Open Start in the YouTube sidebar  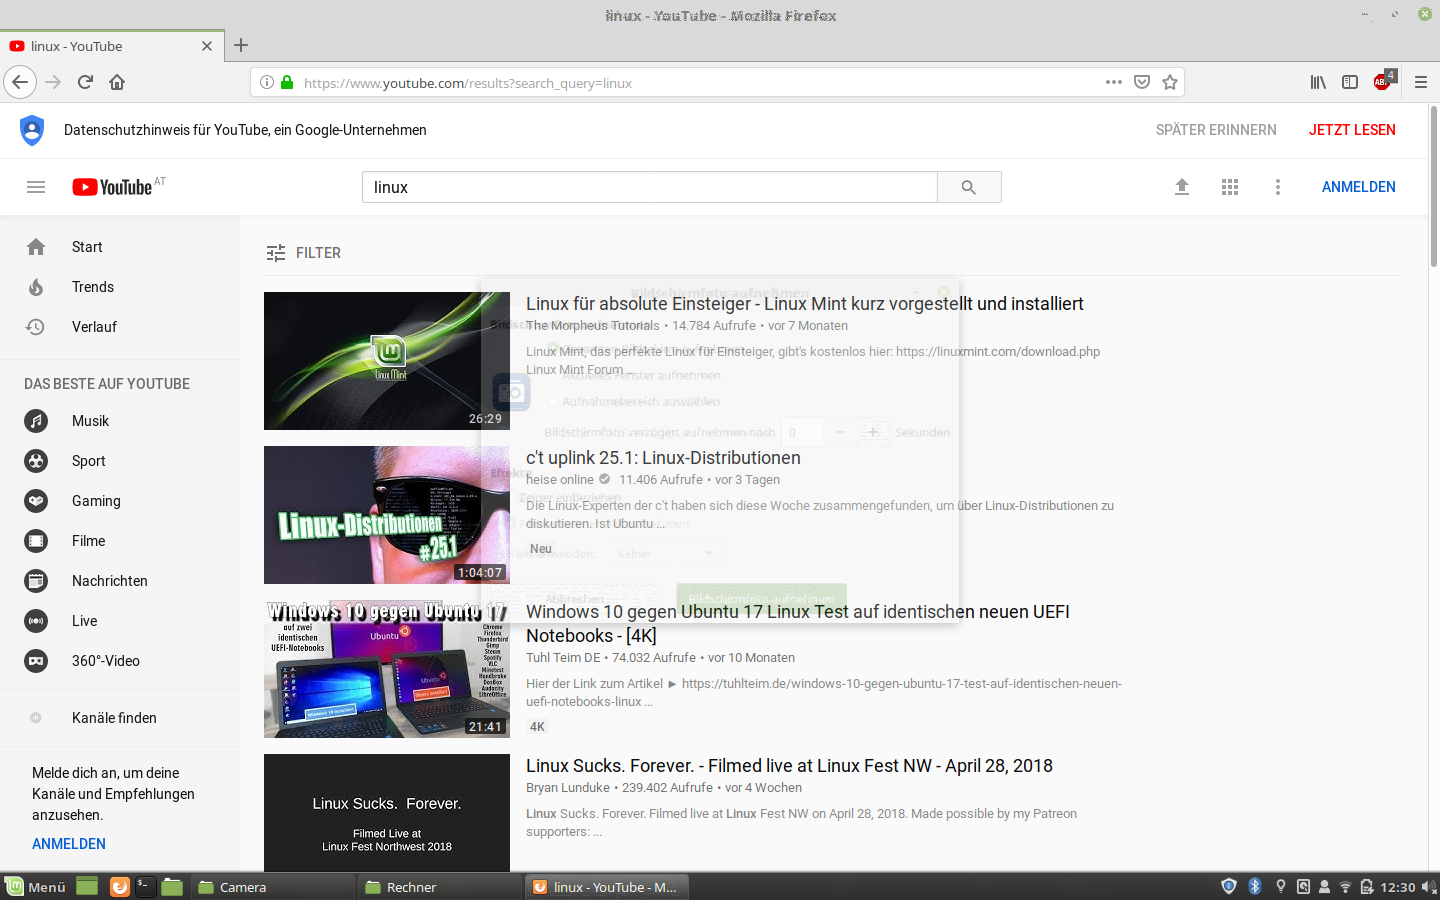click(120, 247)
